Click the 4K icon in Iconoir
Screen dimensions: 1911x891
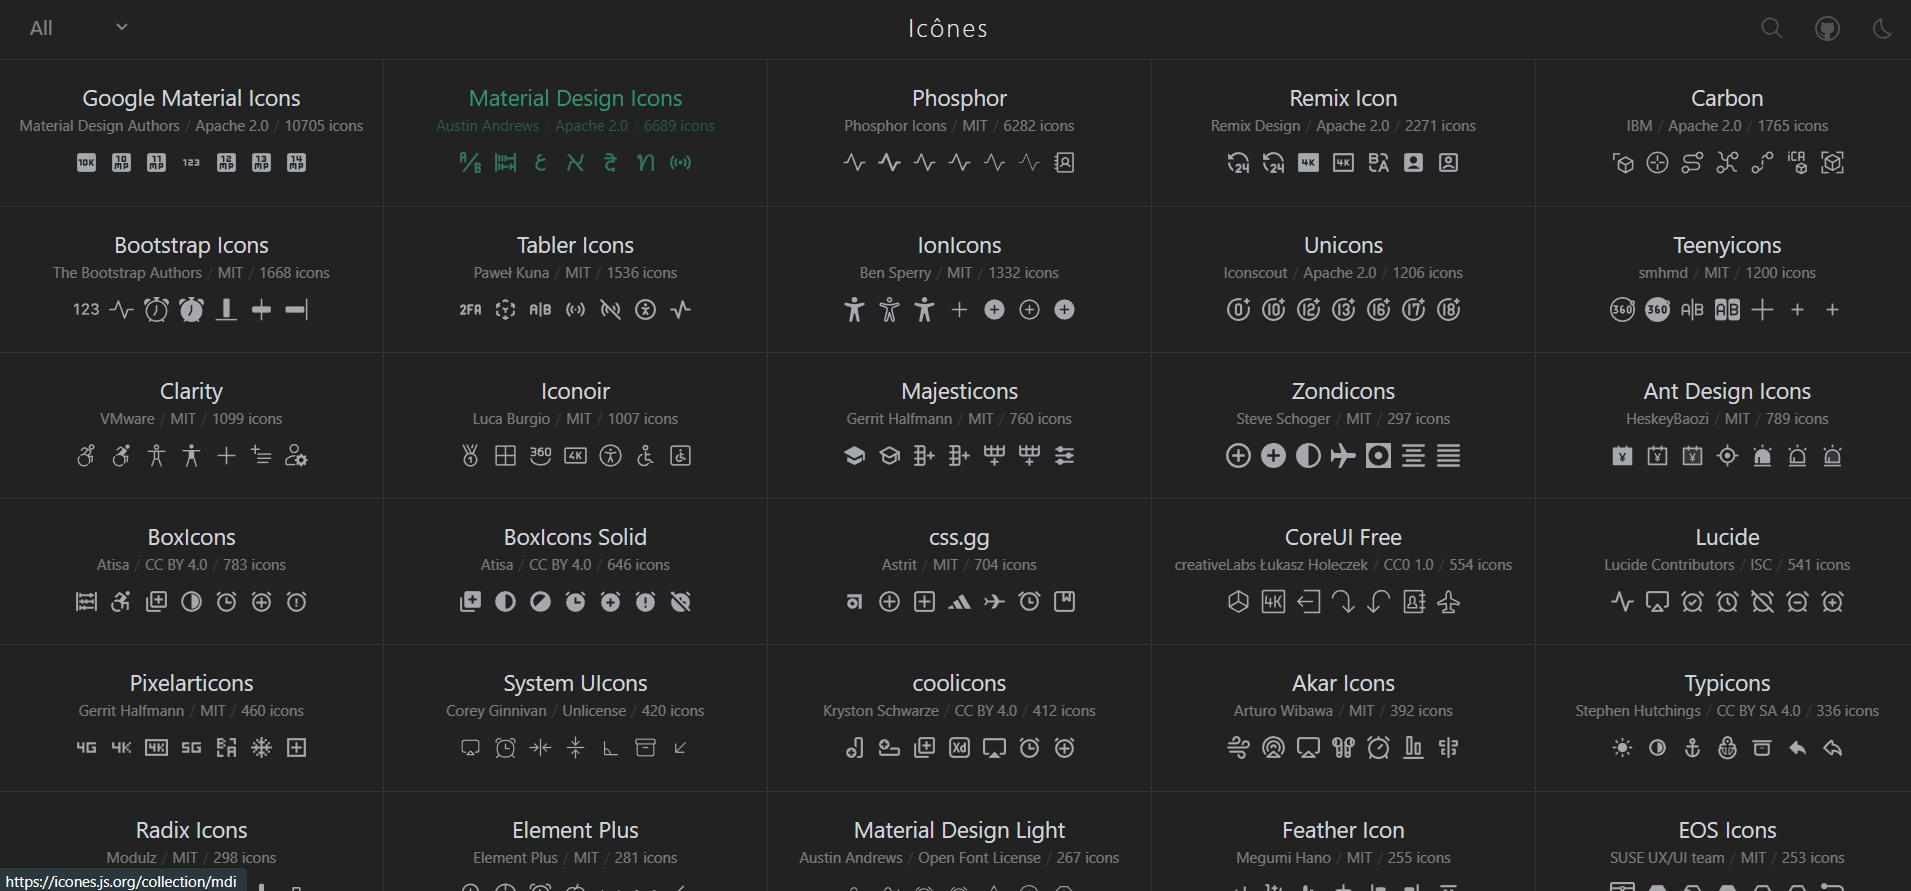[575, 456]
